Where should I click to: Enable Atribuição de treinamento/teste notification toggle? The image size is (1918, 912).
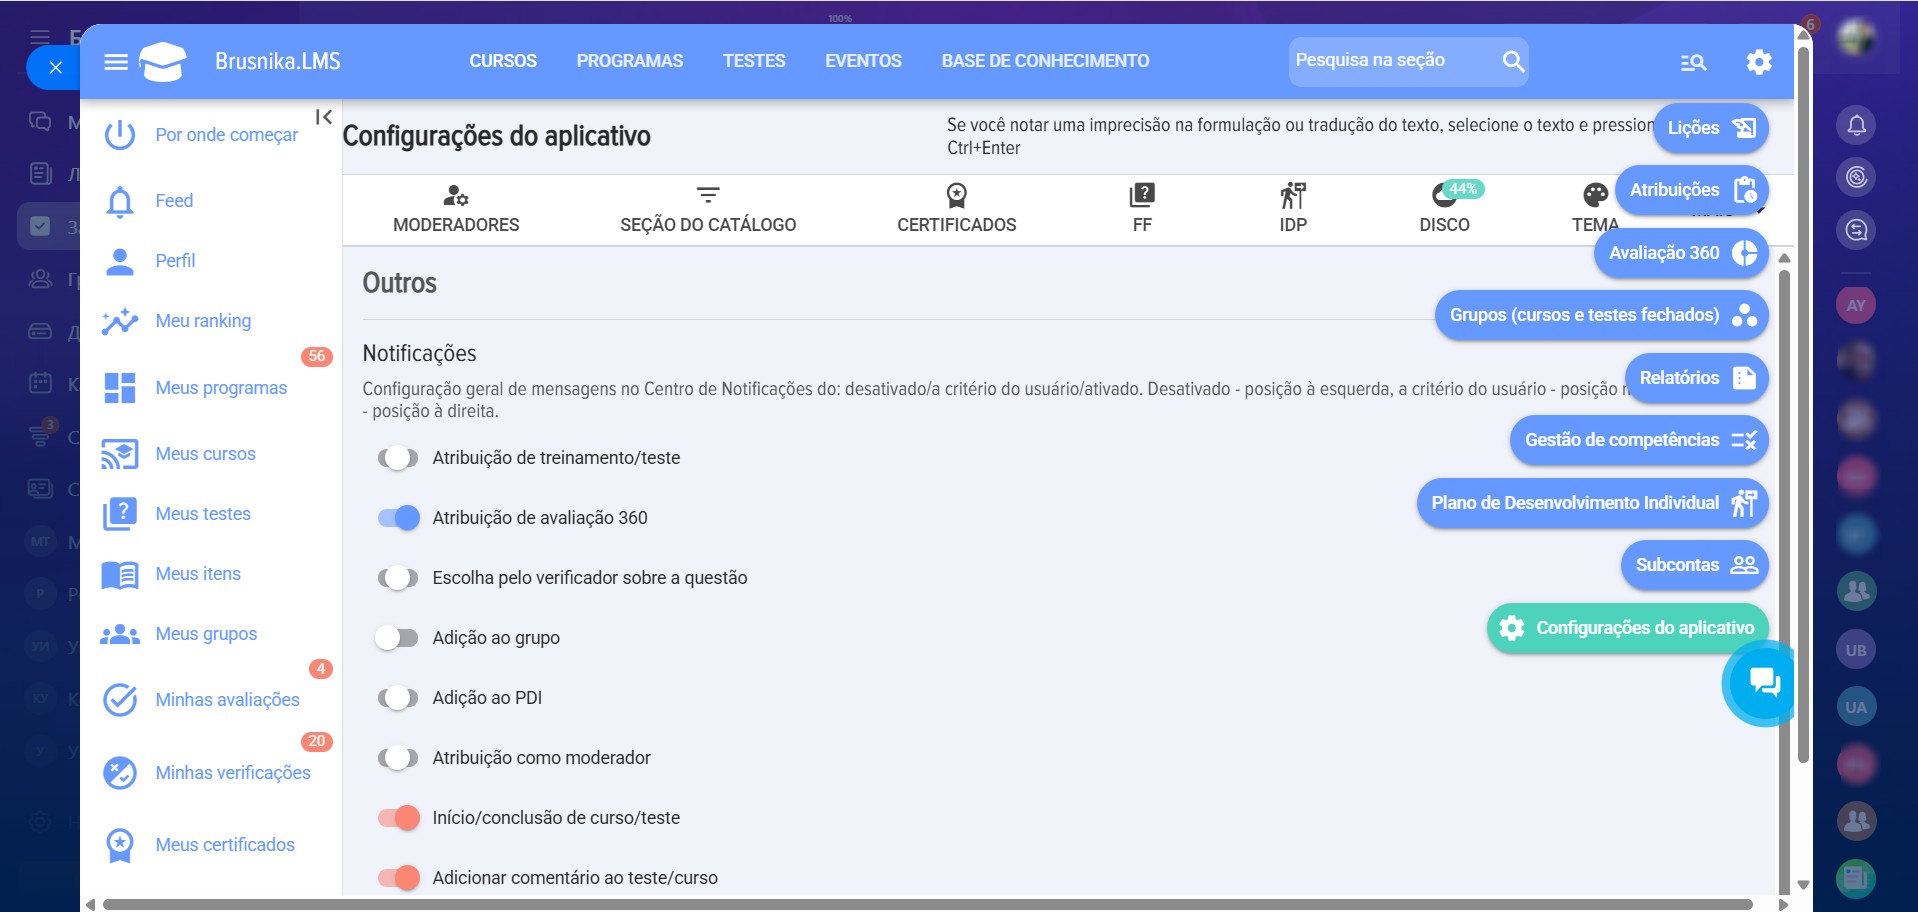coord(398,458)
